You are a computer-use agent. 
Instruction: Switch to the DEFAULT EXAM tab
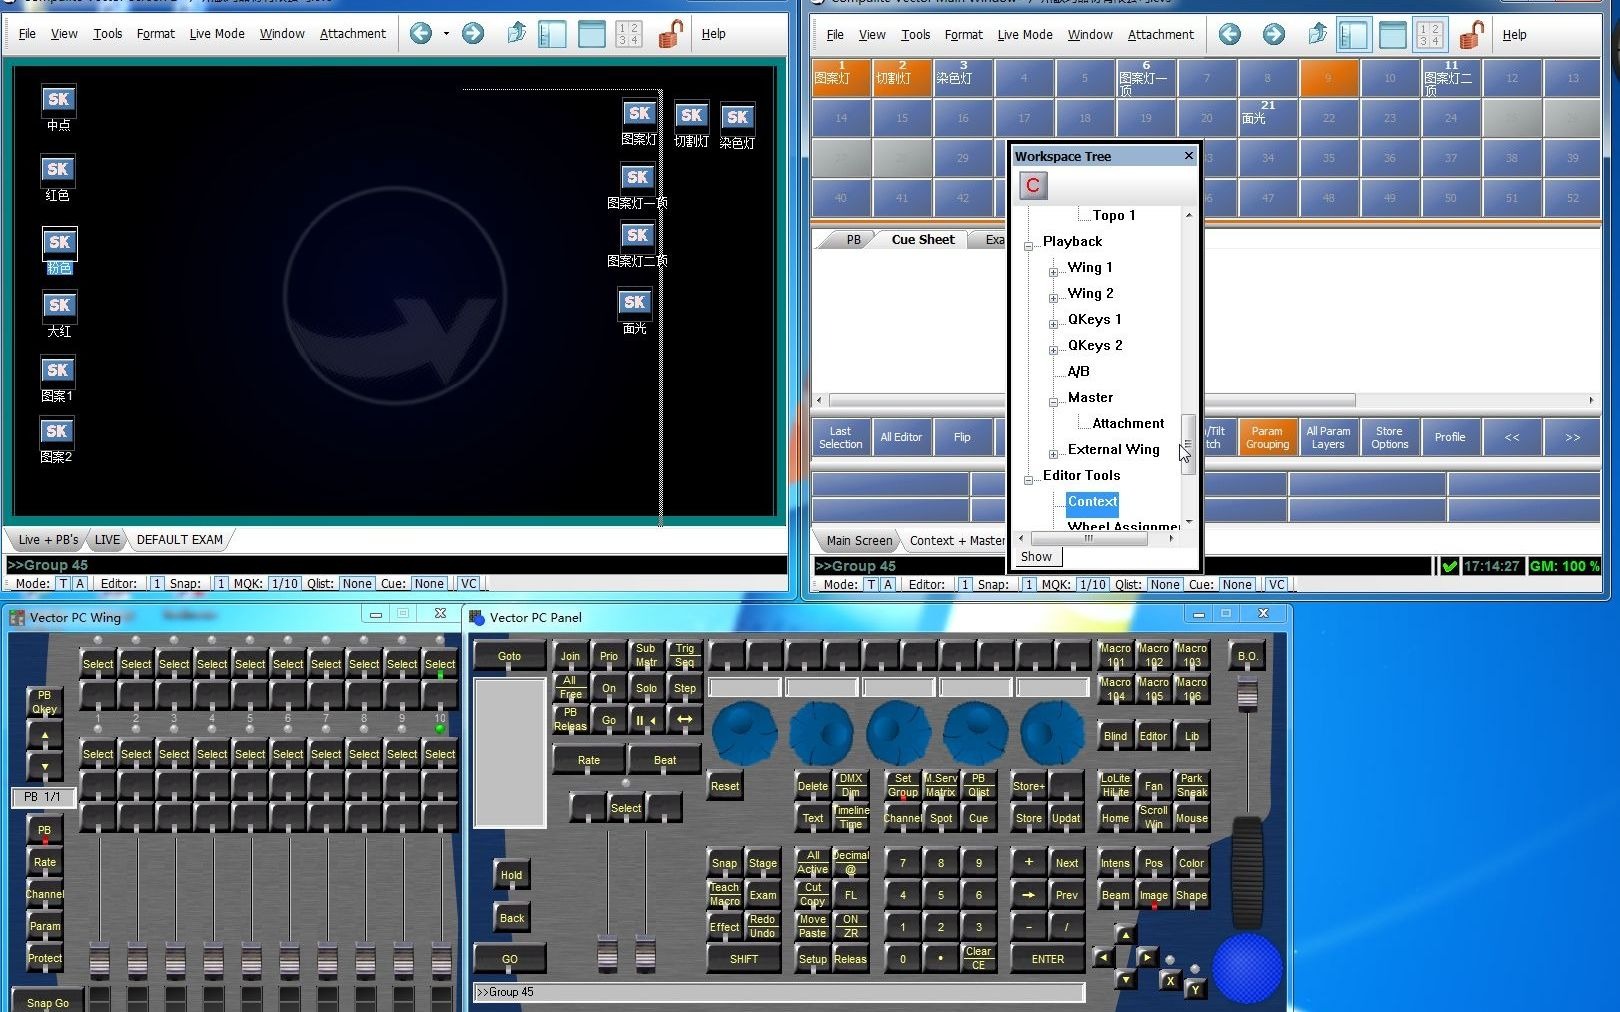180,540
